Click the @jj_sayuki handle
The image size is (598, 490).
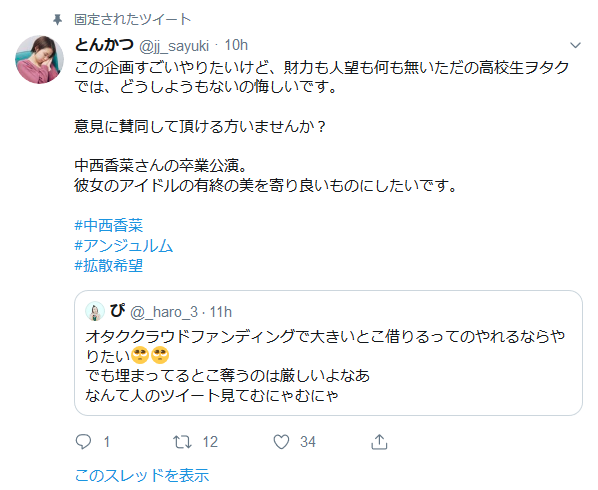click(174, 46)
